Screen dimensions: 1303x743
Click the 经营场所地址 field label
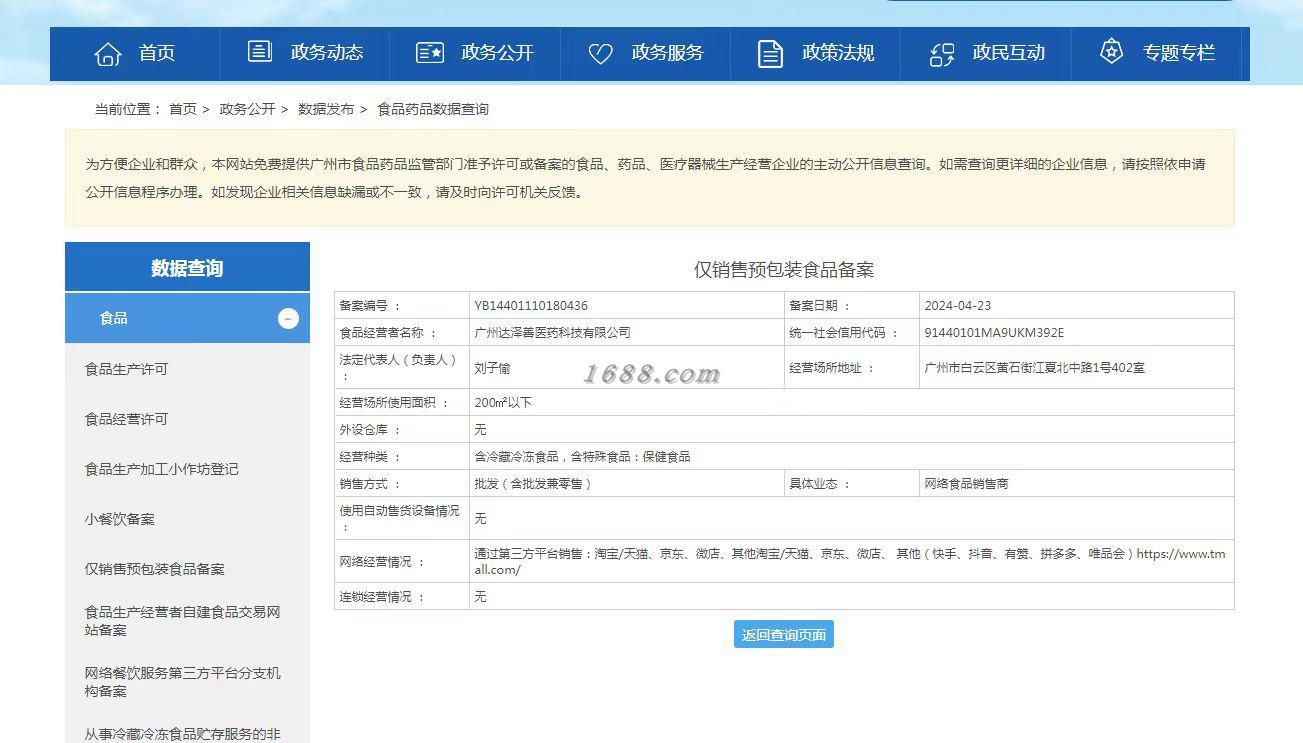tap(831, 368)
